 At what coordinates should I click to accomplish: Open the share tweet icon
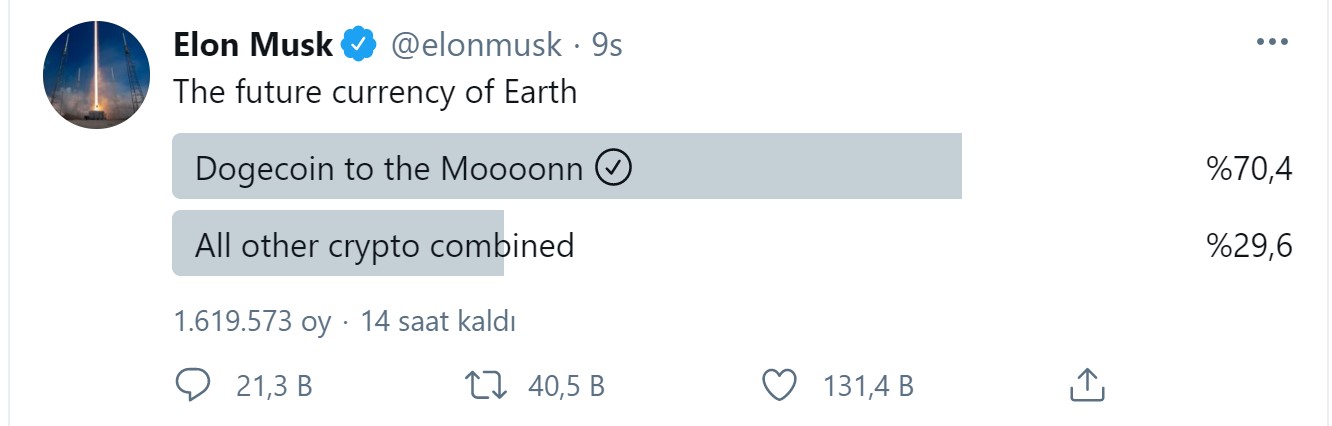point(1086,384)
